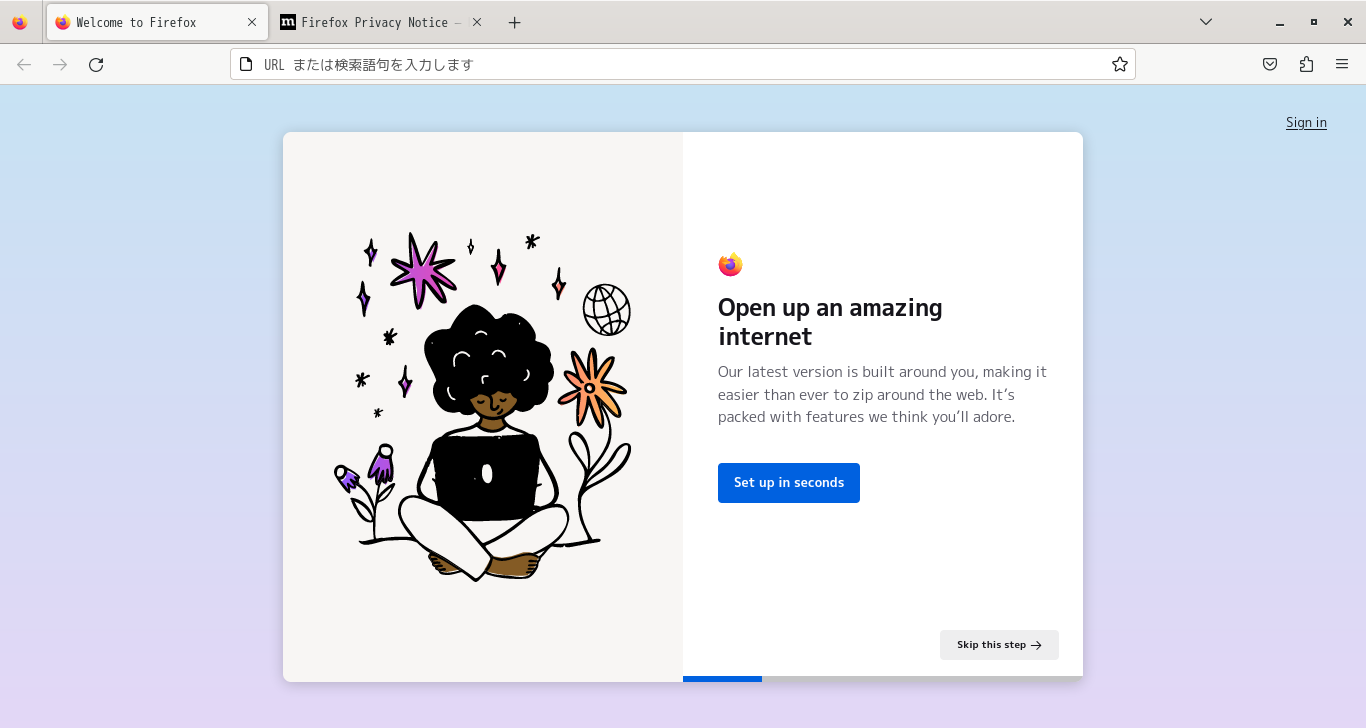Image resolution: width=1366 pixels, height=728 pixels.
Task: Close the Firefox Privacy Notice tab
Action: click(476, 22)
